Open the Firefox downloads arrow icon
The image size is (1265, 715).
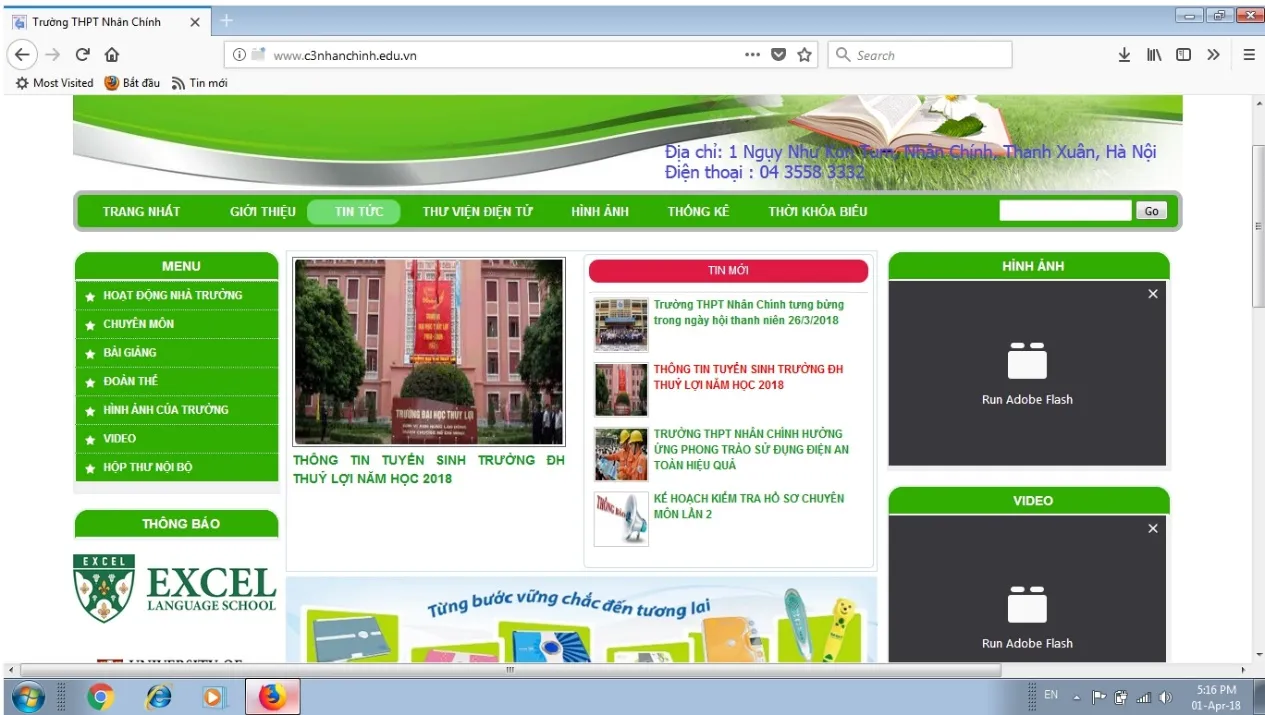tap(1124, 55)
